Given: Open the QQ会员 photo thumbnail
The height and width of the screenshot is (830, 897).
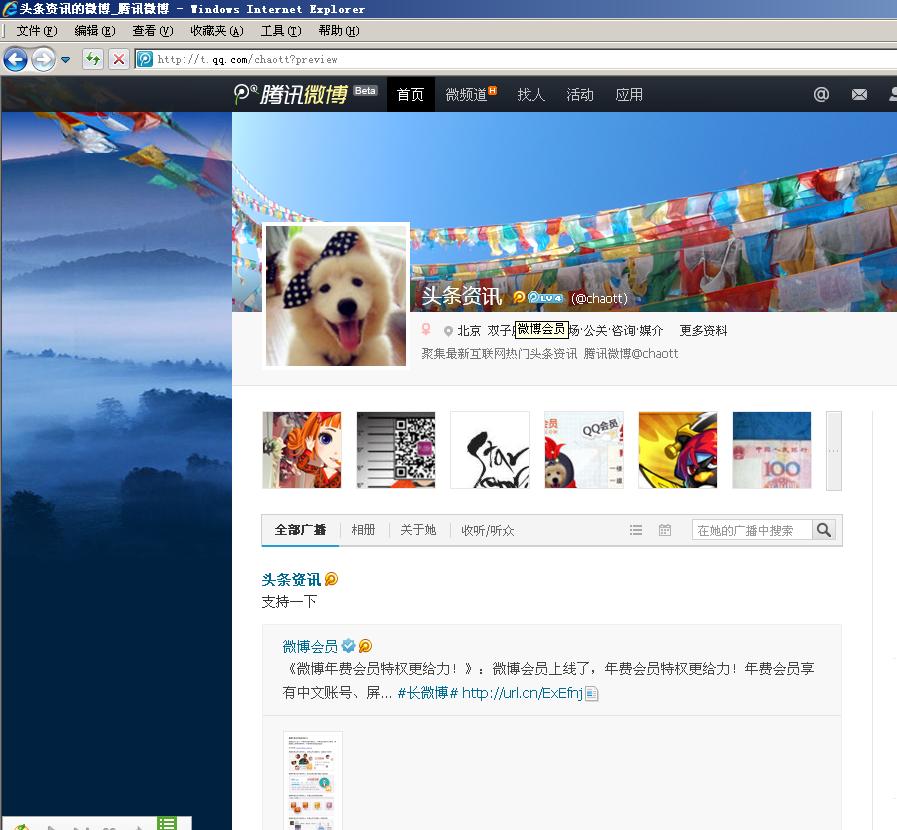Looking at the screenshot, I should [x=584, y=450].
